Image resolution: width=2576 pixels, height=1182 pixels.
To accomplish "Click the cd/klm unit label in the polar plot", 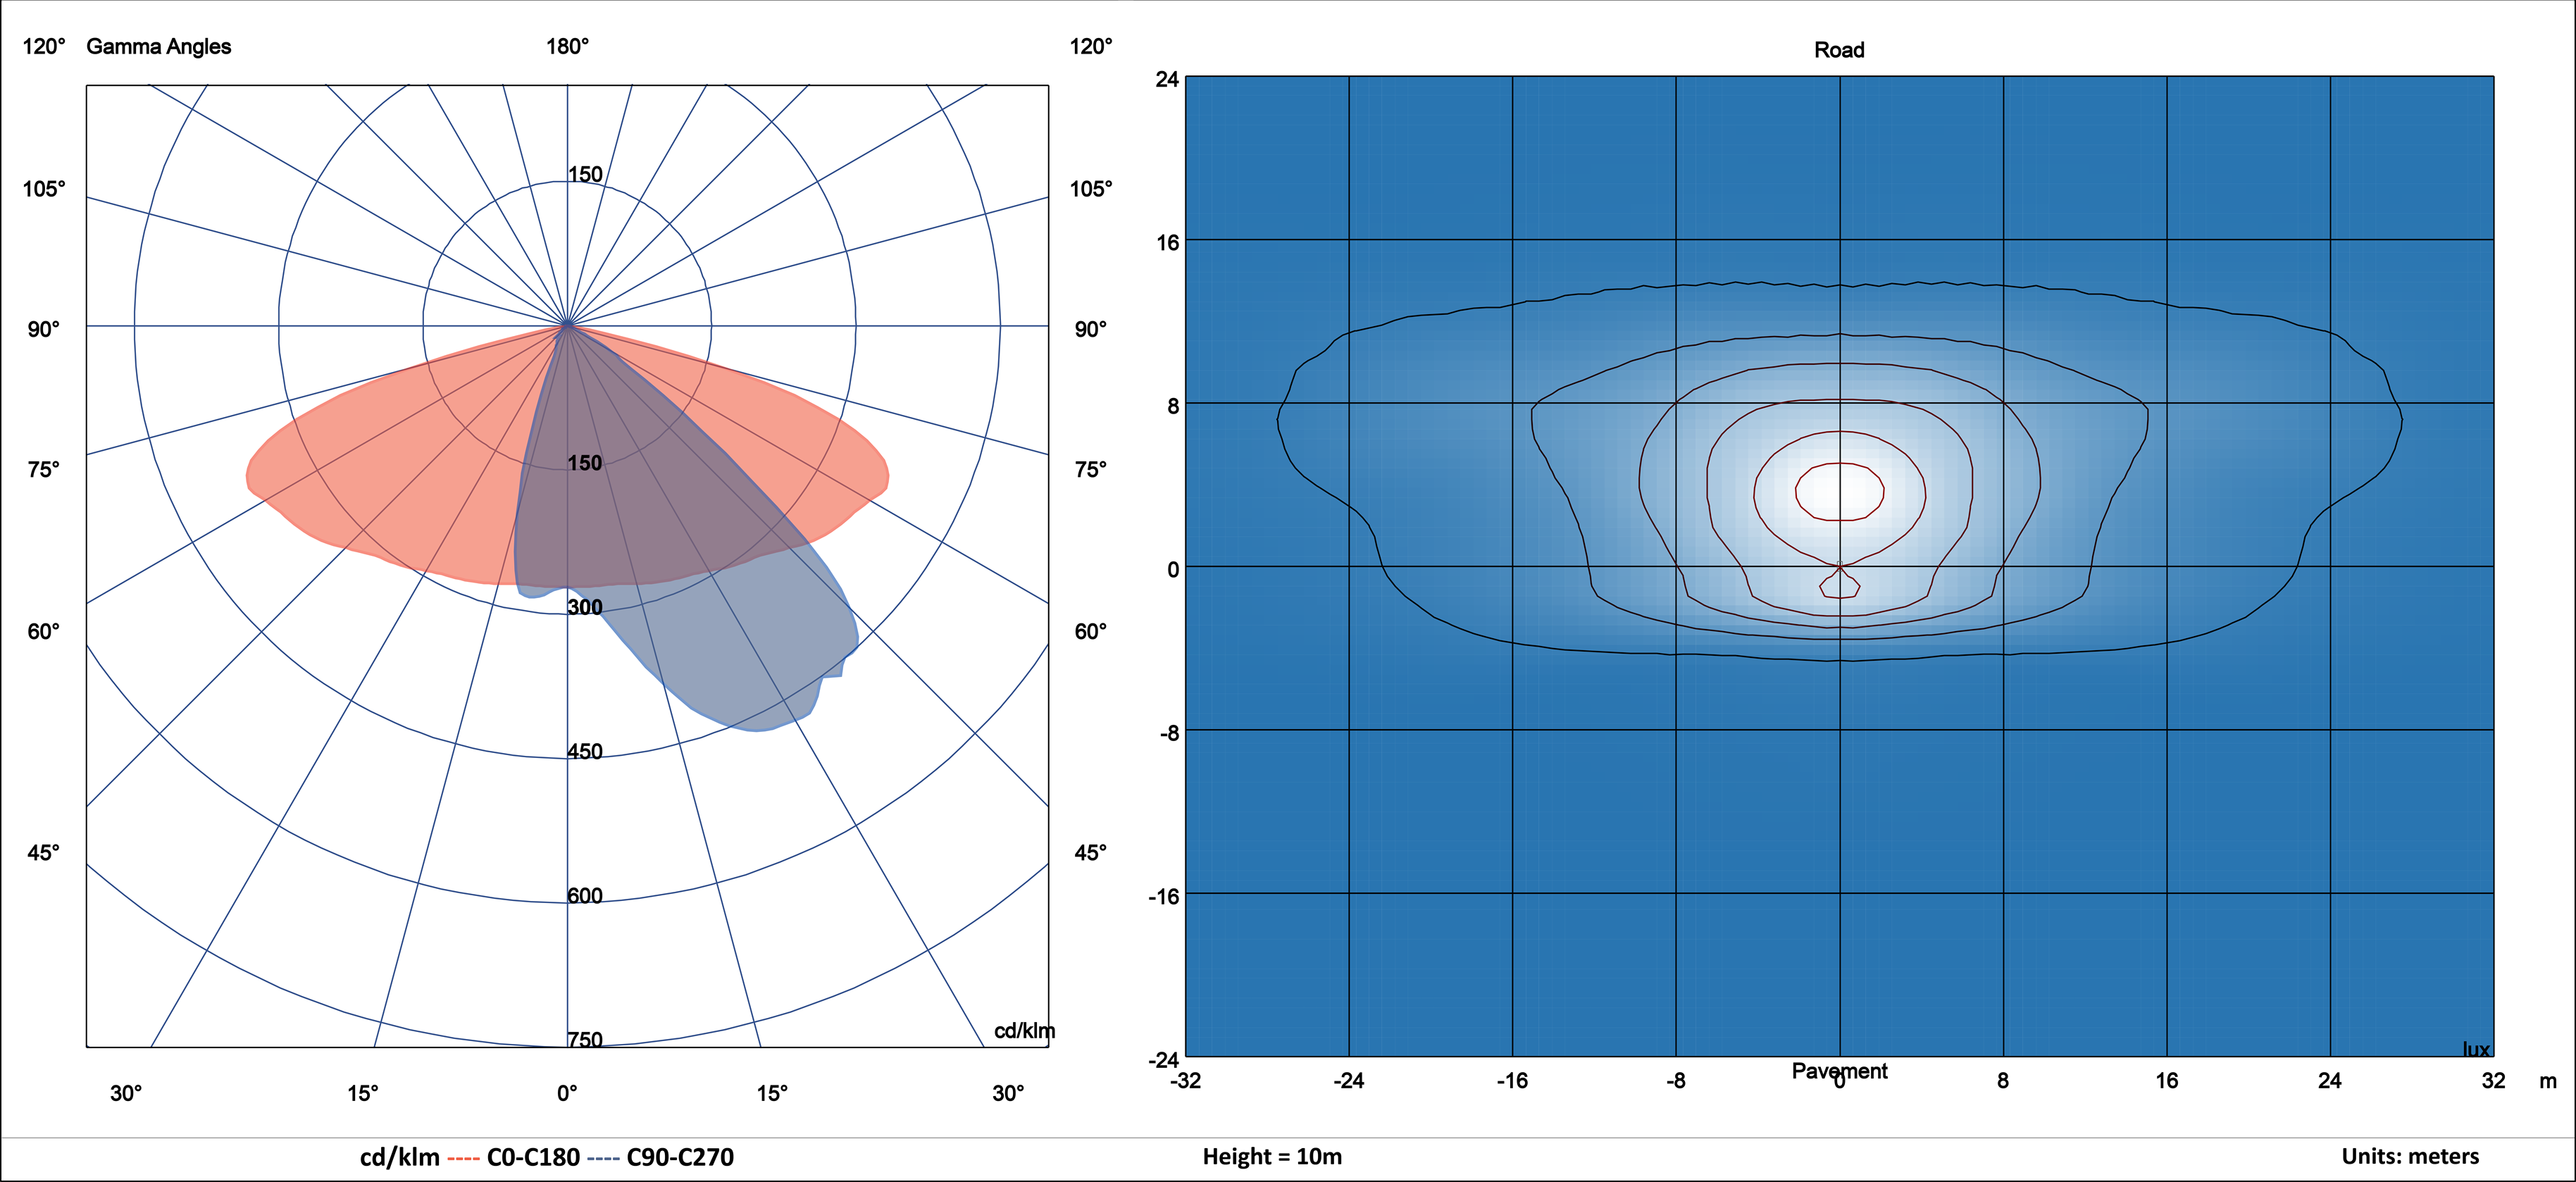I will 1023,1030.
